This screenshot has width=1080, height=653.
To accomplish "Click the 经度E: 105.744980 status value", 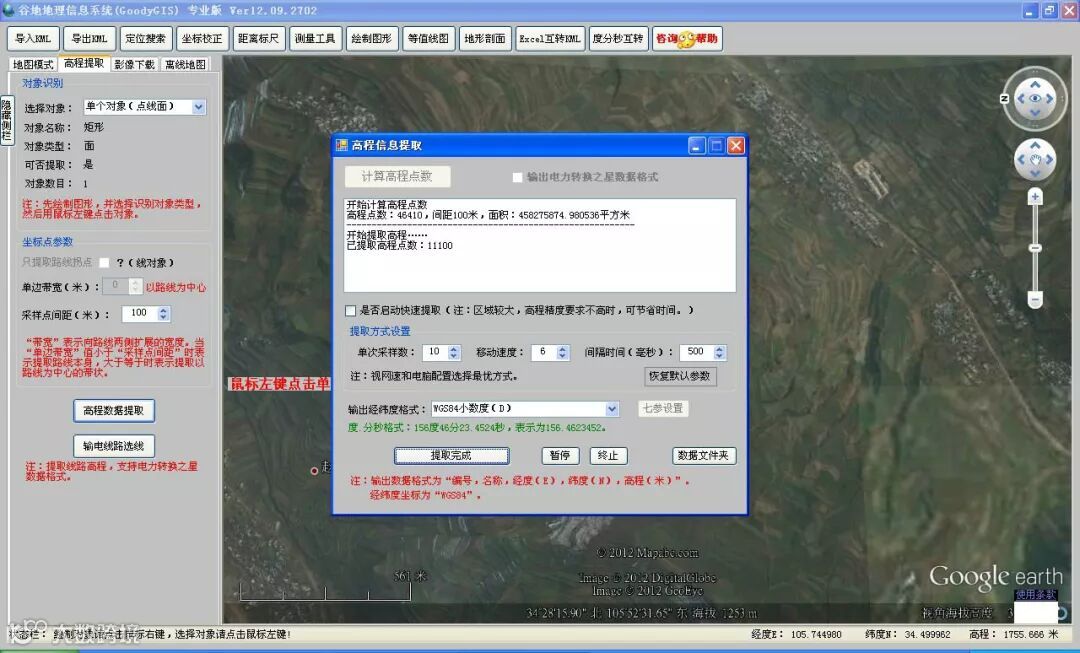I will coord(796,634).
